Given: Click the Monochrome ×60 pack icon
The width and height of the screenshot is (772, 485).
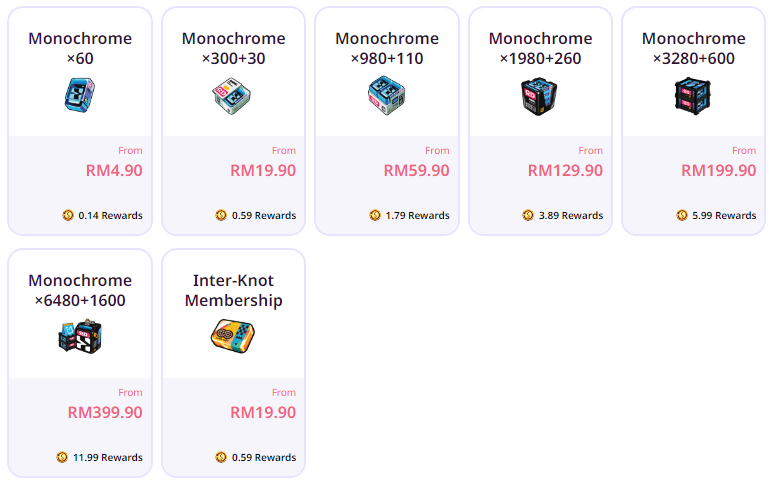Looking at the screenshot, I should click(x=80, y=95).
